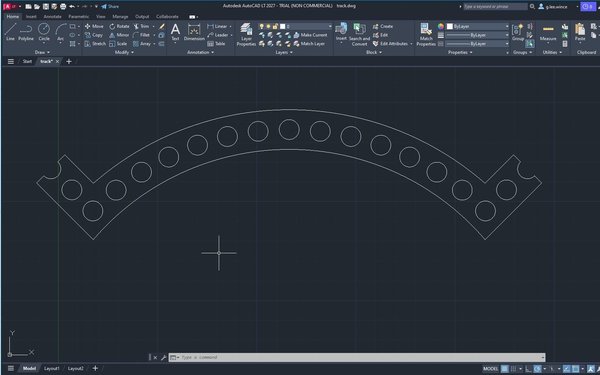Click the Rotate tool
This screenshot has height=375, width=600.
(119, 26)
